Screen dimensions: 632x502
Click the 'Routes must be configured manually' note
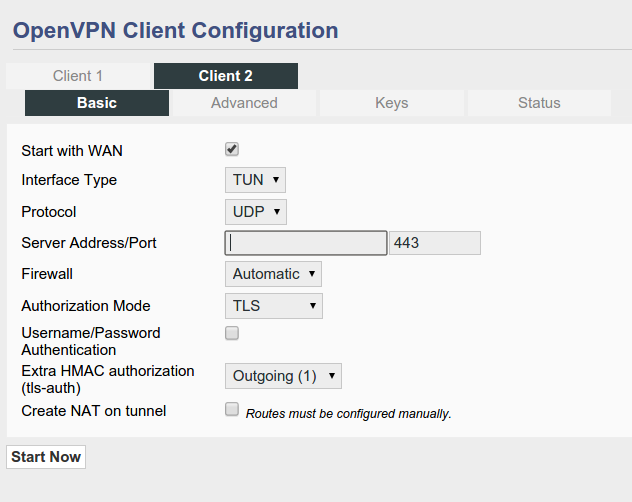348,414
